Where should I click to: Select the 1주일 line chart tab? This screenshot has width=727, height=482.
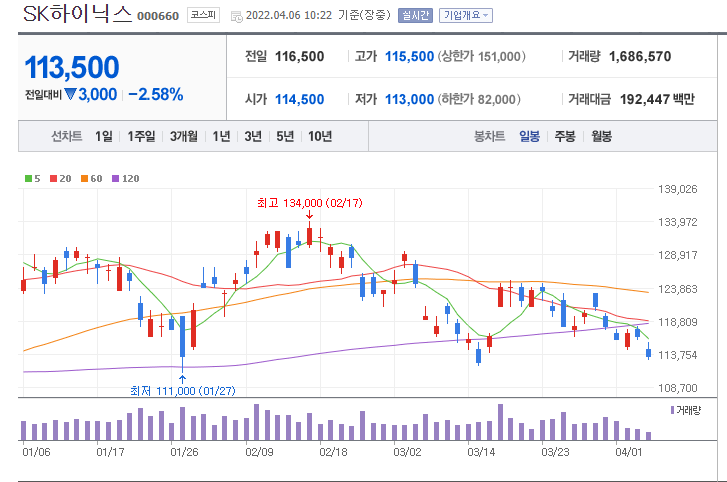pos(141,136)
